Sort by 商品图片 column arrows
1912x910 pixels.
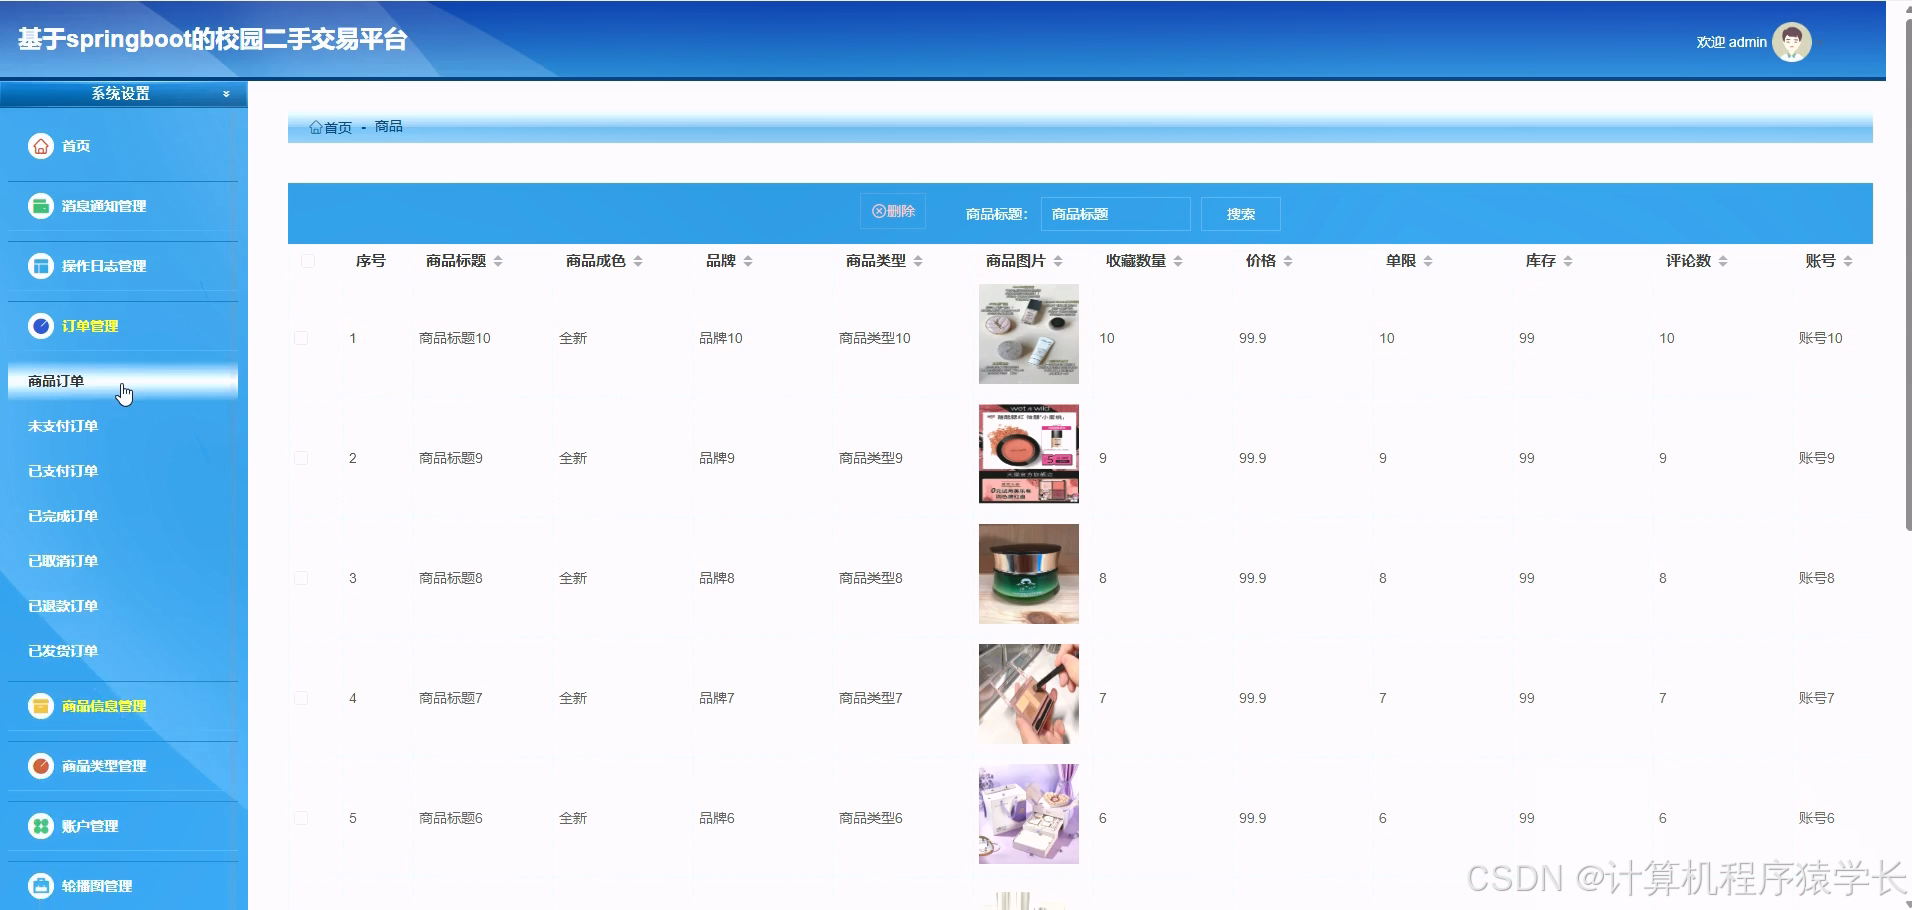point(1058,261)
